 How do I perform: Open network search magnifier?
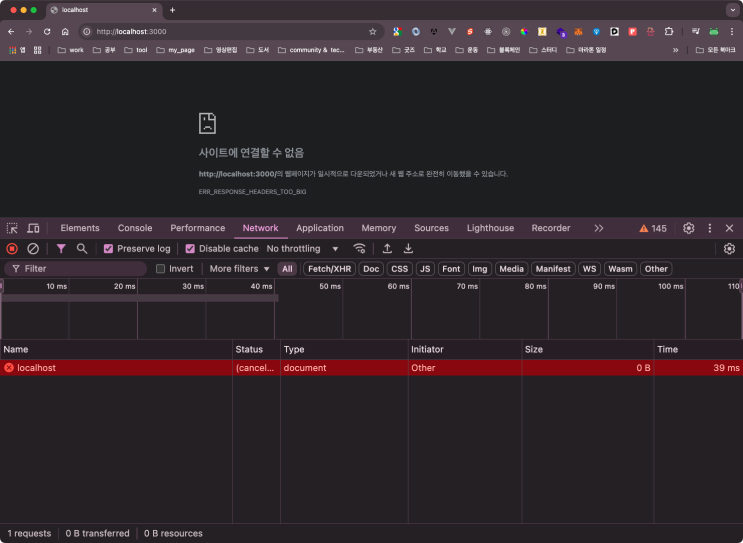(82, 248)
